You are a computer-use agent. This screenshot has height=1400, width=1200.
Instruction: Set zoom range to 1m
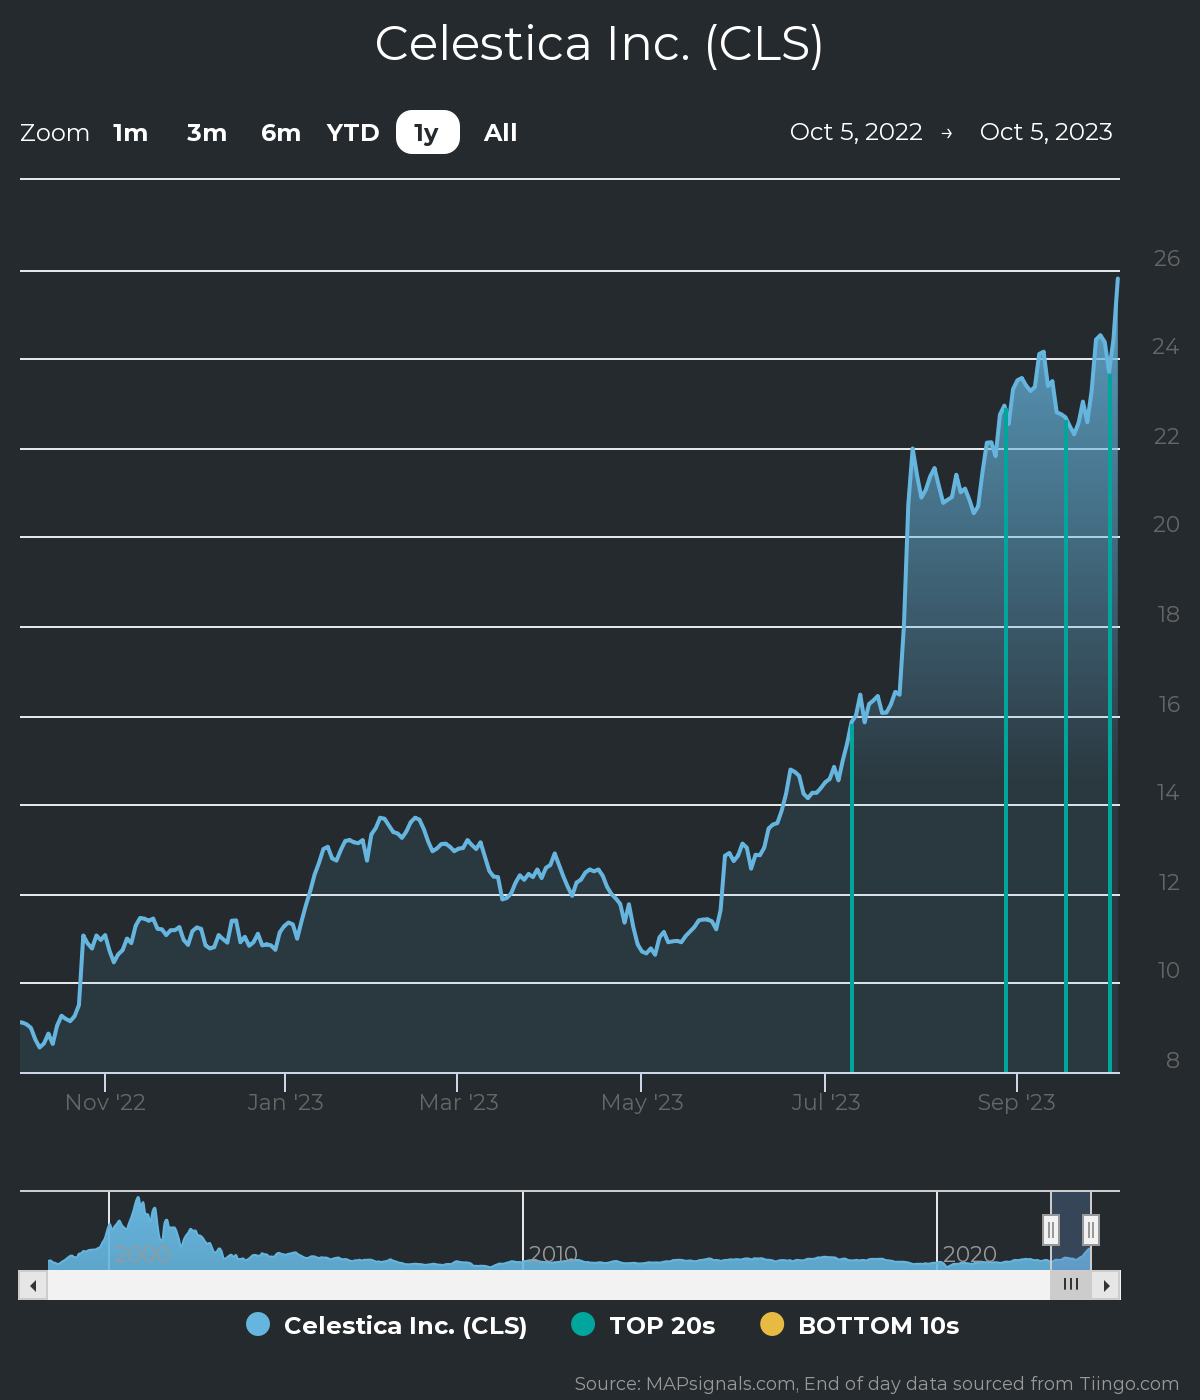[x=131, y=133]
